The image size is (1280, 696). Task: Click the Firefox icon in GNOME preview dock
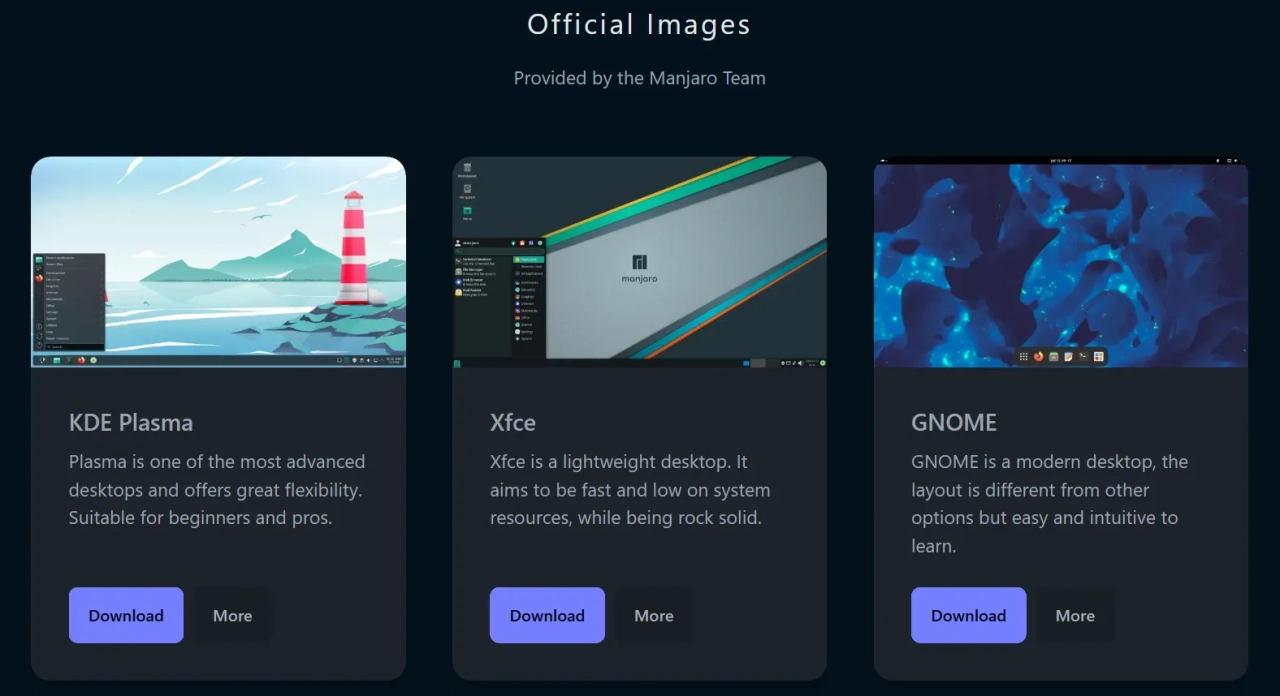[1038, 357]
